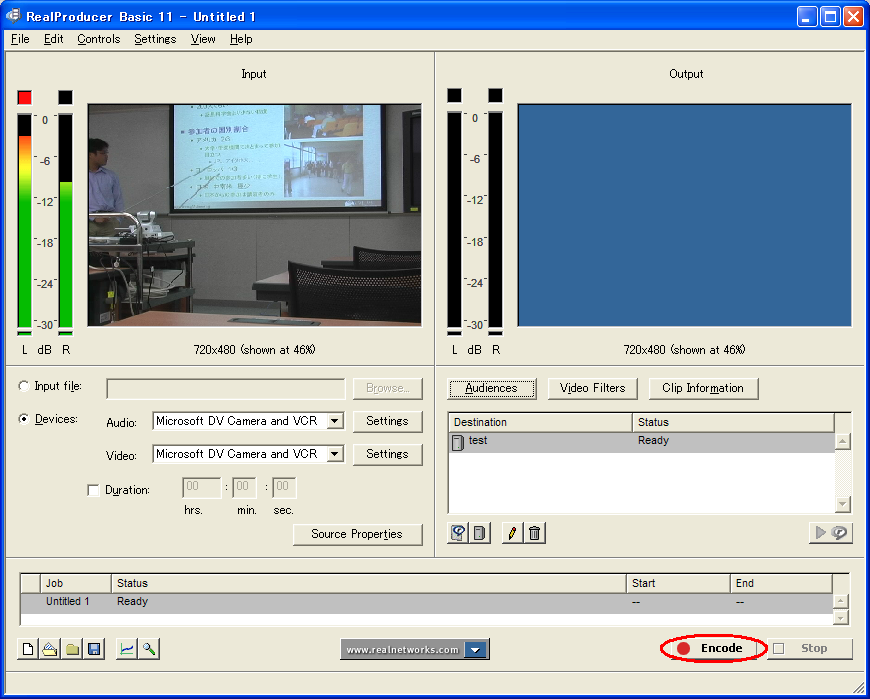Screen dimensions: 870x699
Task: Select the Input file radio button
Action: [24, 386]
